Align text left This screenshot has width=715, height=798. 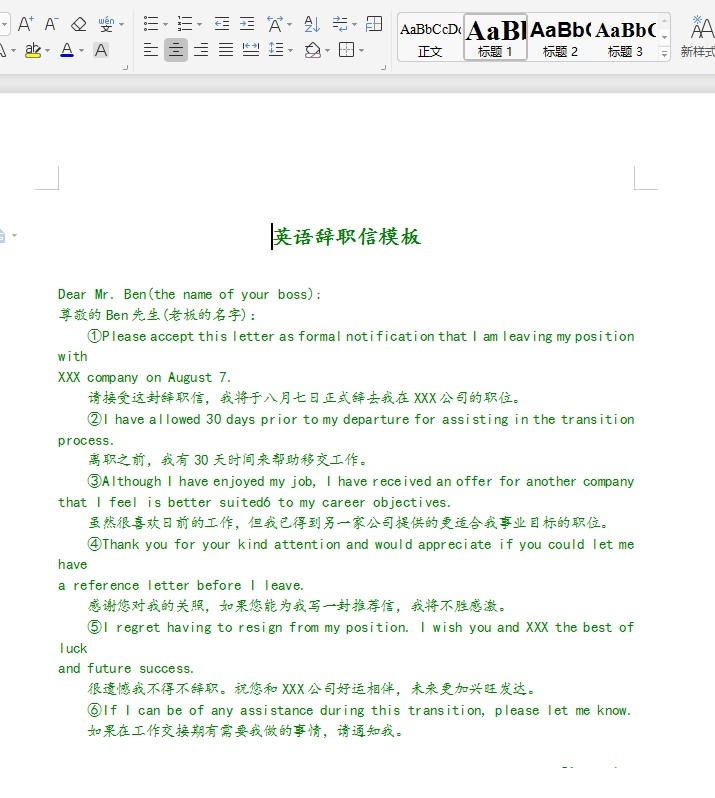click(x=151, y=50)
